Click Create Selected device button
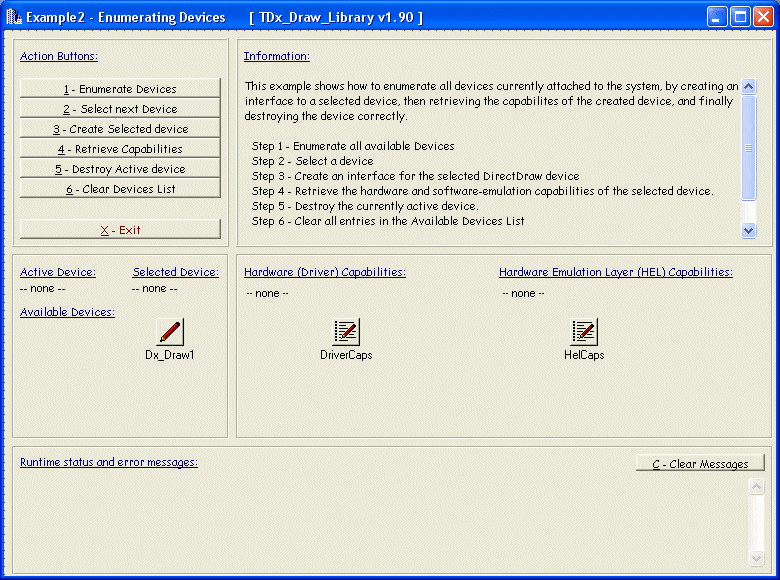Screen dimensions: 780x580 [120, 129]
